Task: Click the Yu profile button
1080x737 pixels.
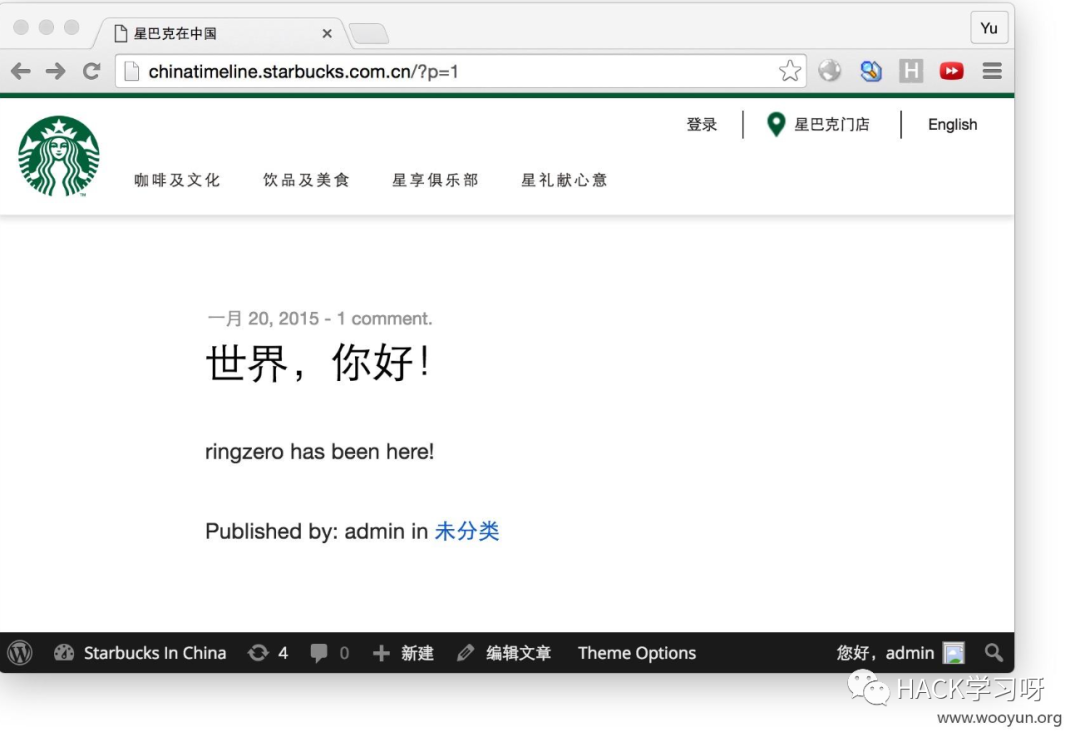Action: [x=989, y=28]
